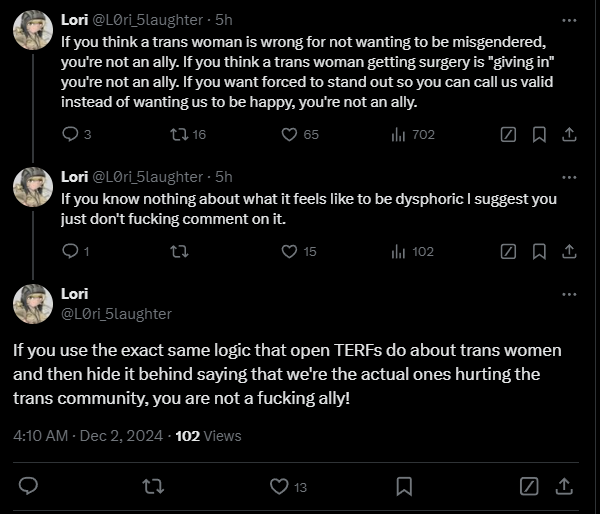This screenshot has width=600, height=514.
Task: Reply to the dysphoric tweet with 1 reply
Action: pos(70,251)
